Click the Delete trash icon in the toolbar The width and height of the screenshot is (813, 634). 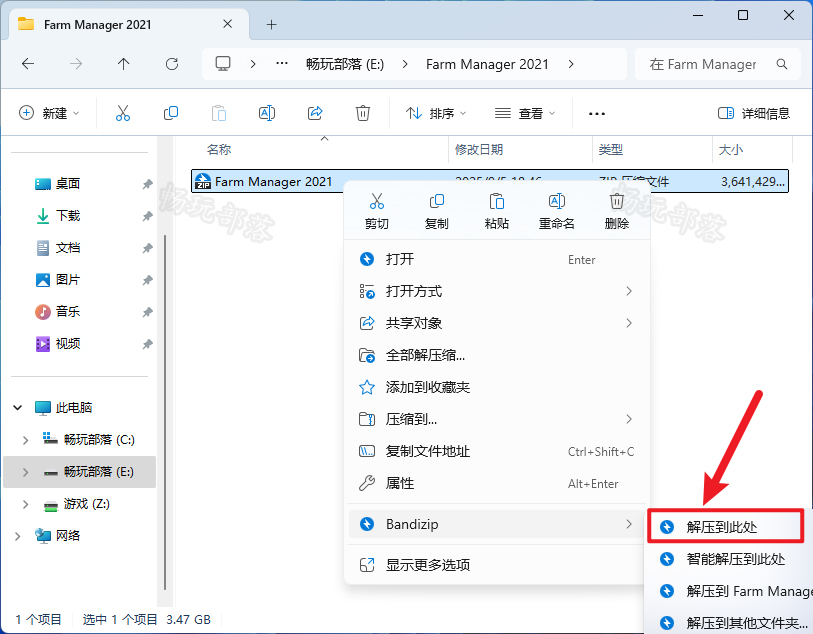[x=362, y=113]
